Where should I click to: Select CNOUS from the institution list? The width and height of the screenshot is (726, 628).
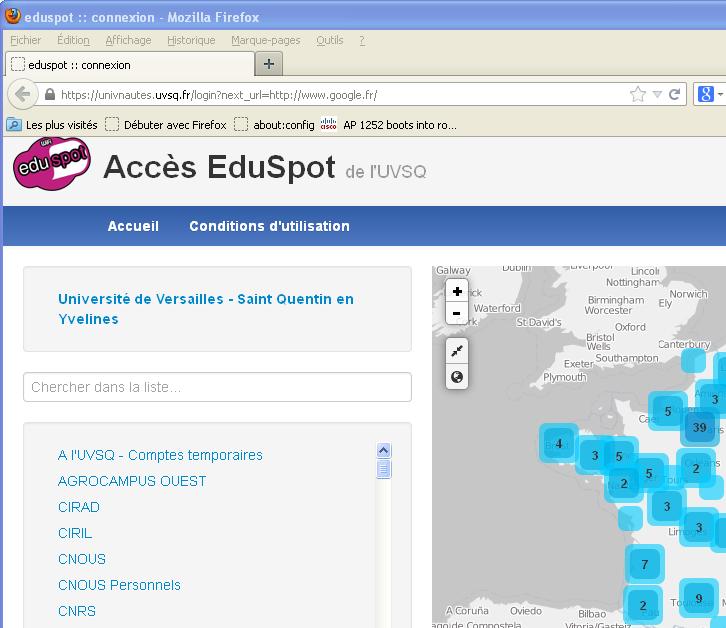(x=82, y=559)
